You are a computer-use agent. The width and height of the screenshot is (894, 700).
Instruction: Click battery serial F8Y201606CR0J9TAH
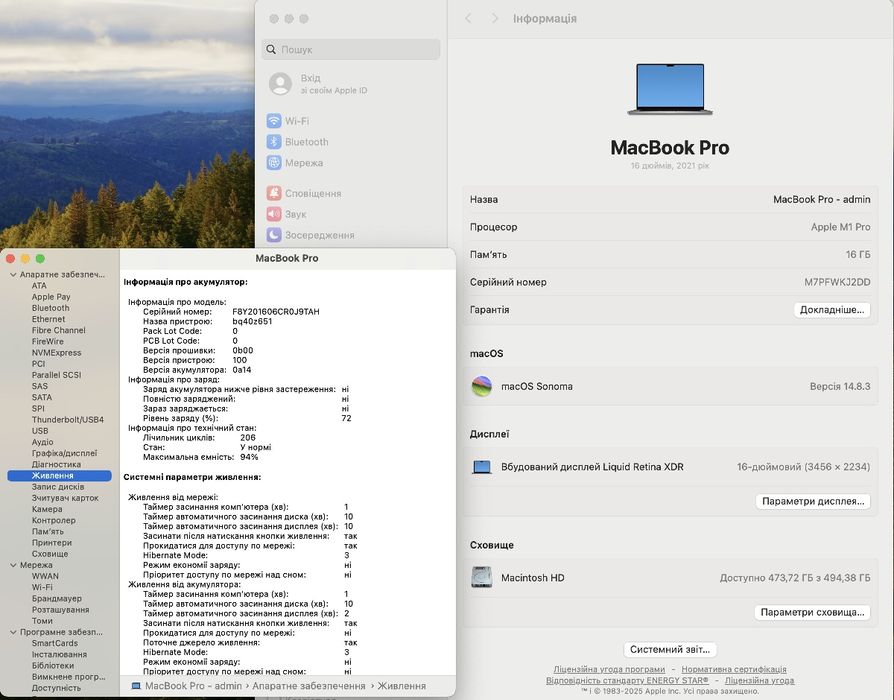tap(276, 312)
